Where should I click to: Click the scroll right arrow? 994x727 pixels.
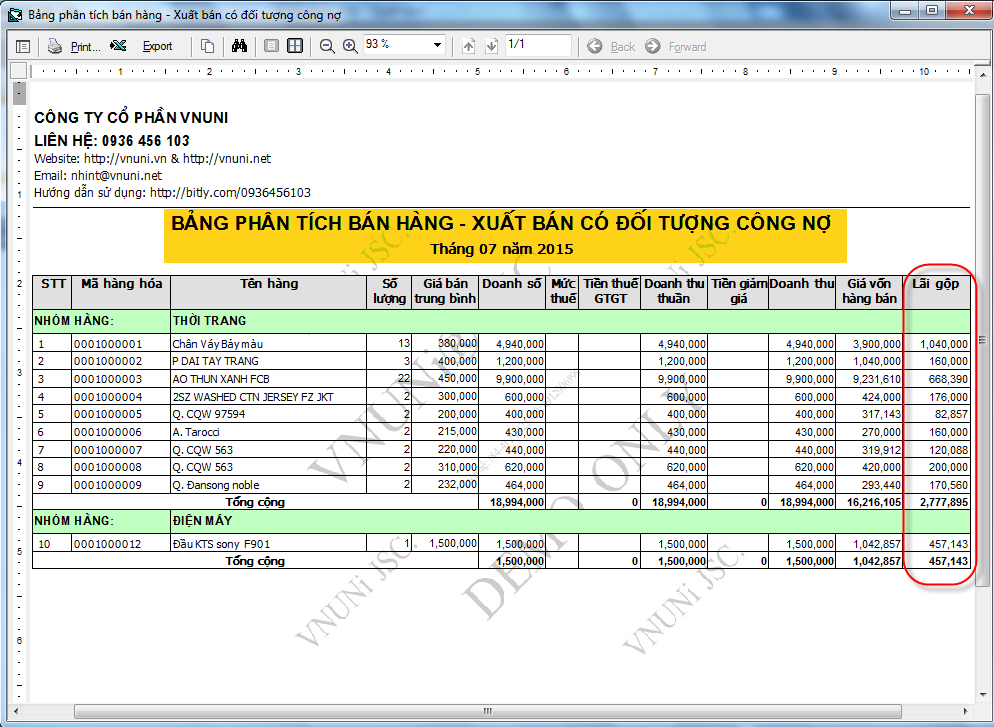point(964,711)
